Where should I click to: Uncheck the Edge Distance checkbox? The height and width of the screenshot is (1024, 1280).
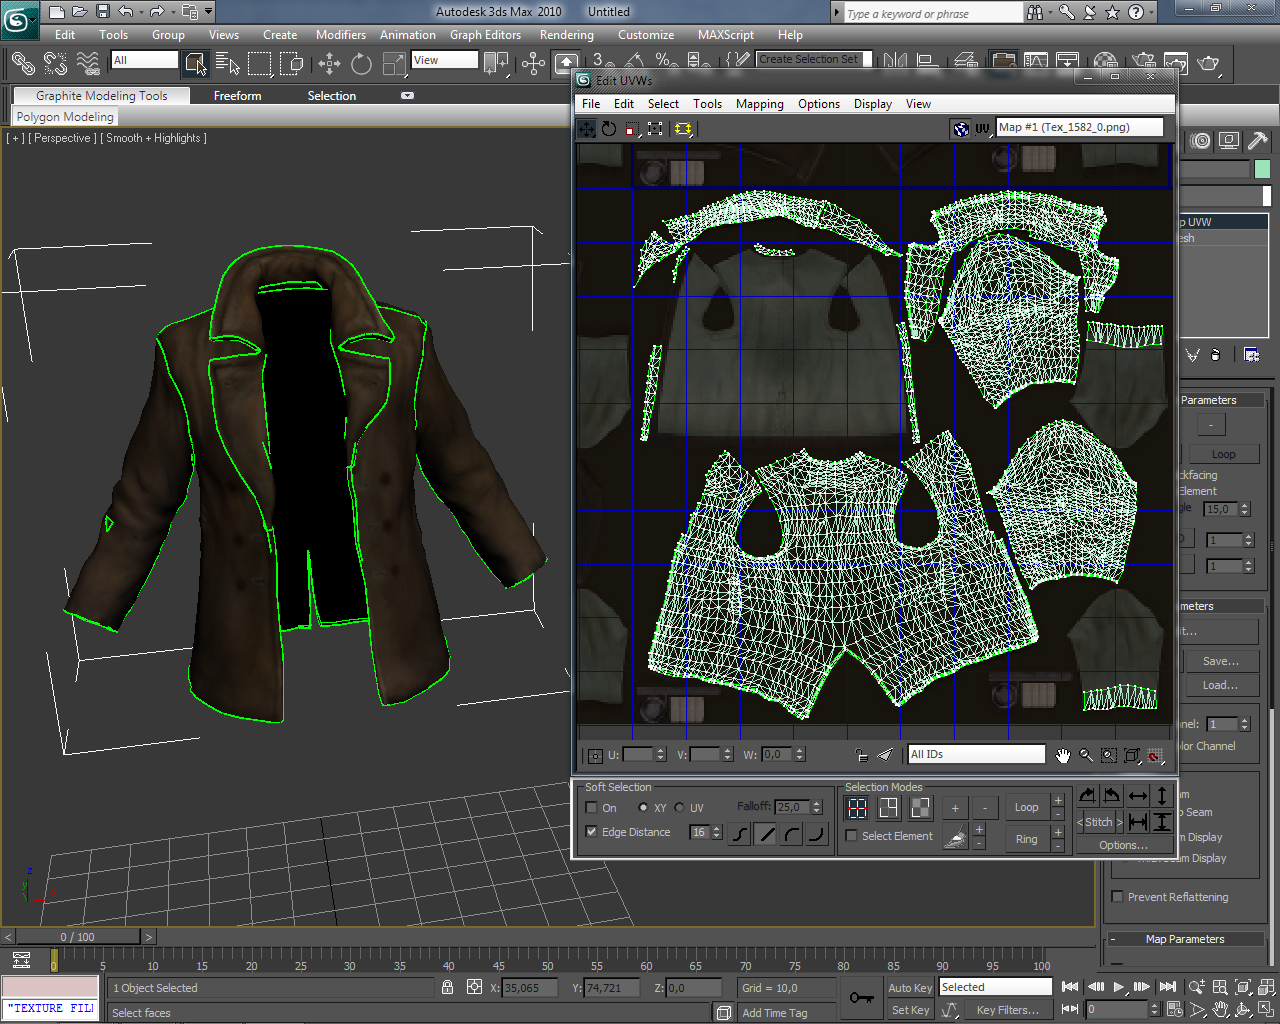(x=592, y=832)
